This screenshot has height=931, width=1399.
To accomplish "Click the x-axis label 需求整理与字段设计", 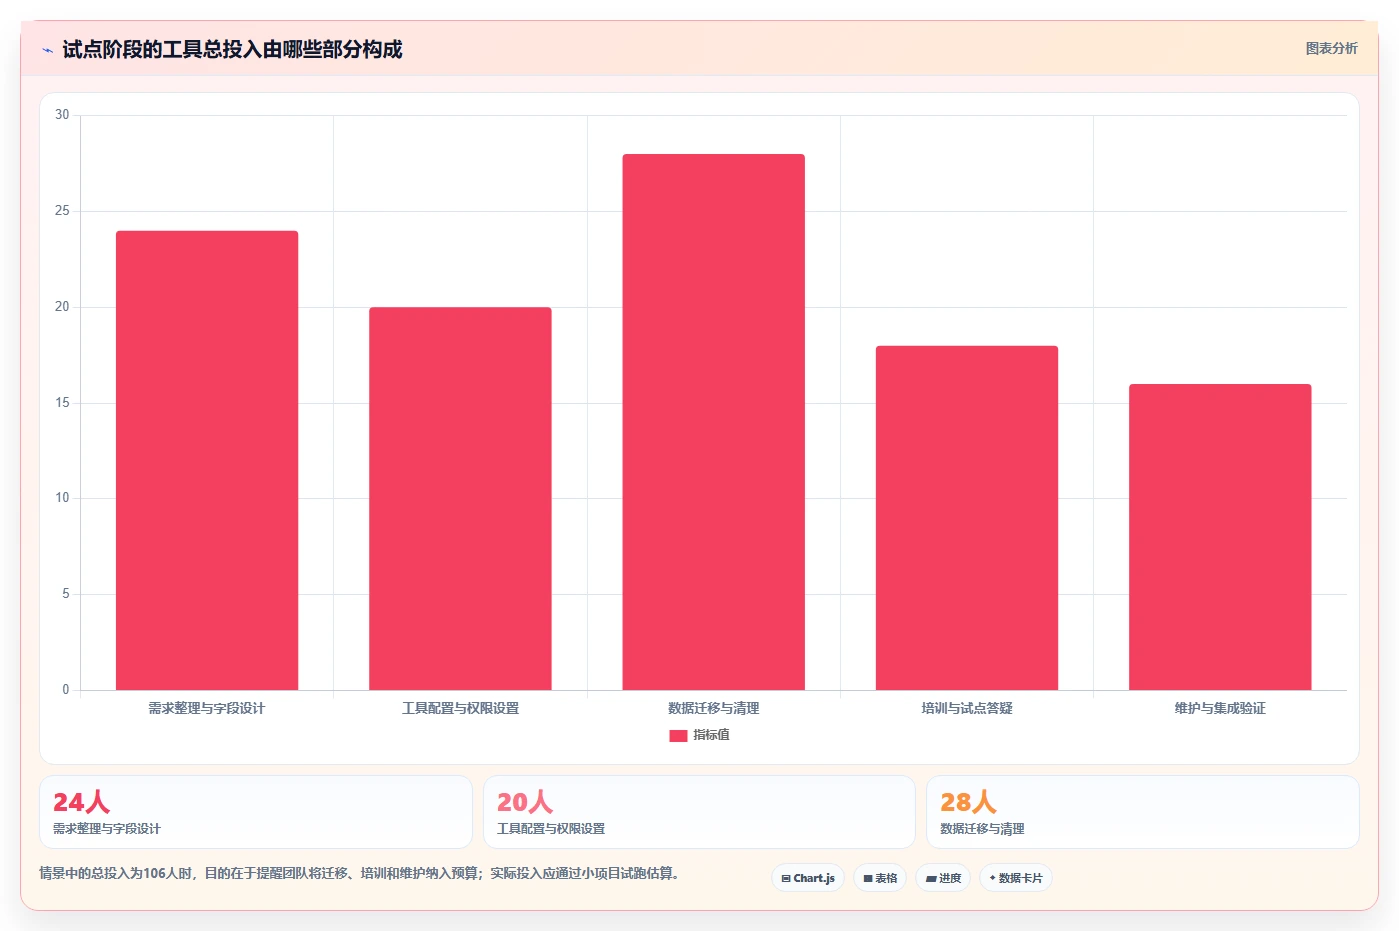I will pyautogui.click(x=207, y=708).
